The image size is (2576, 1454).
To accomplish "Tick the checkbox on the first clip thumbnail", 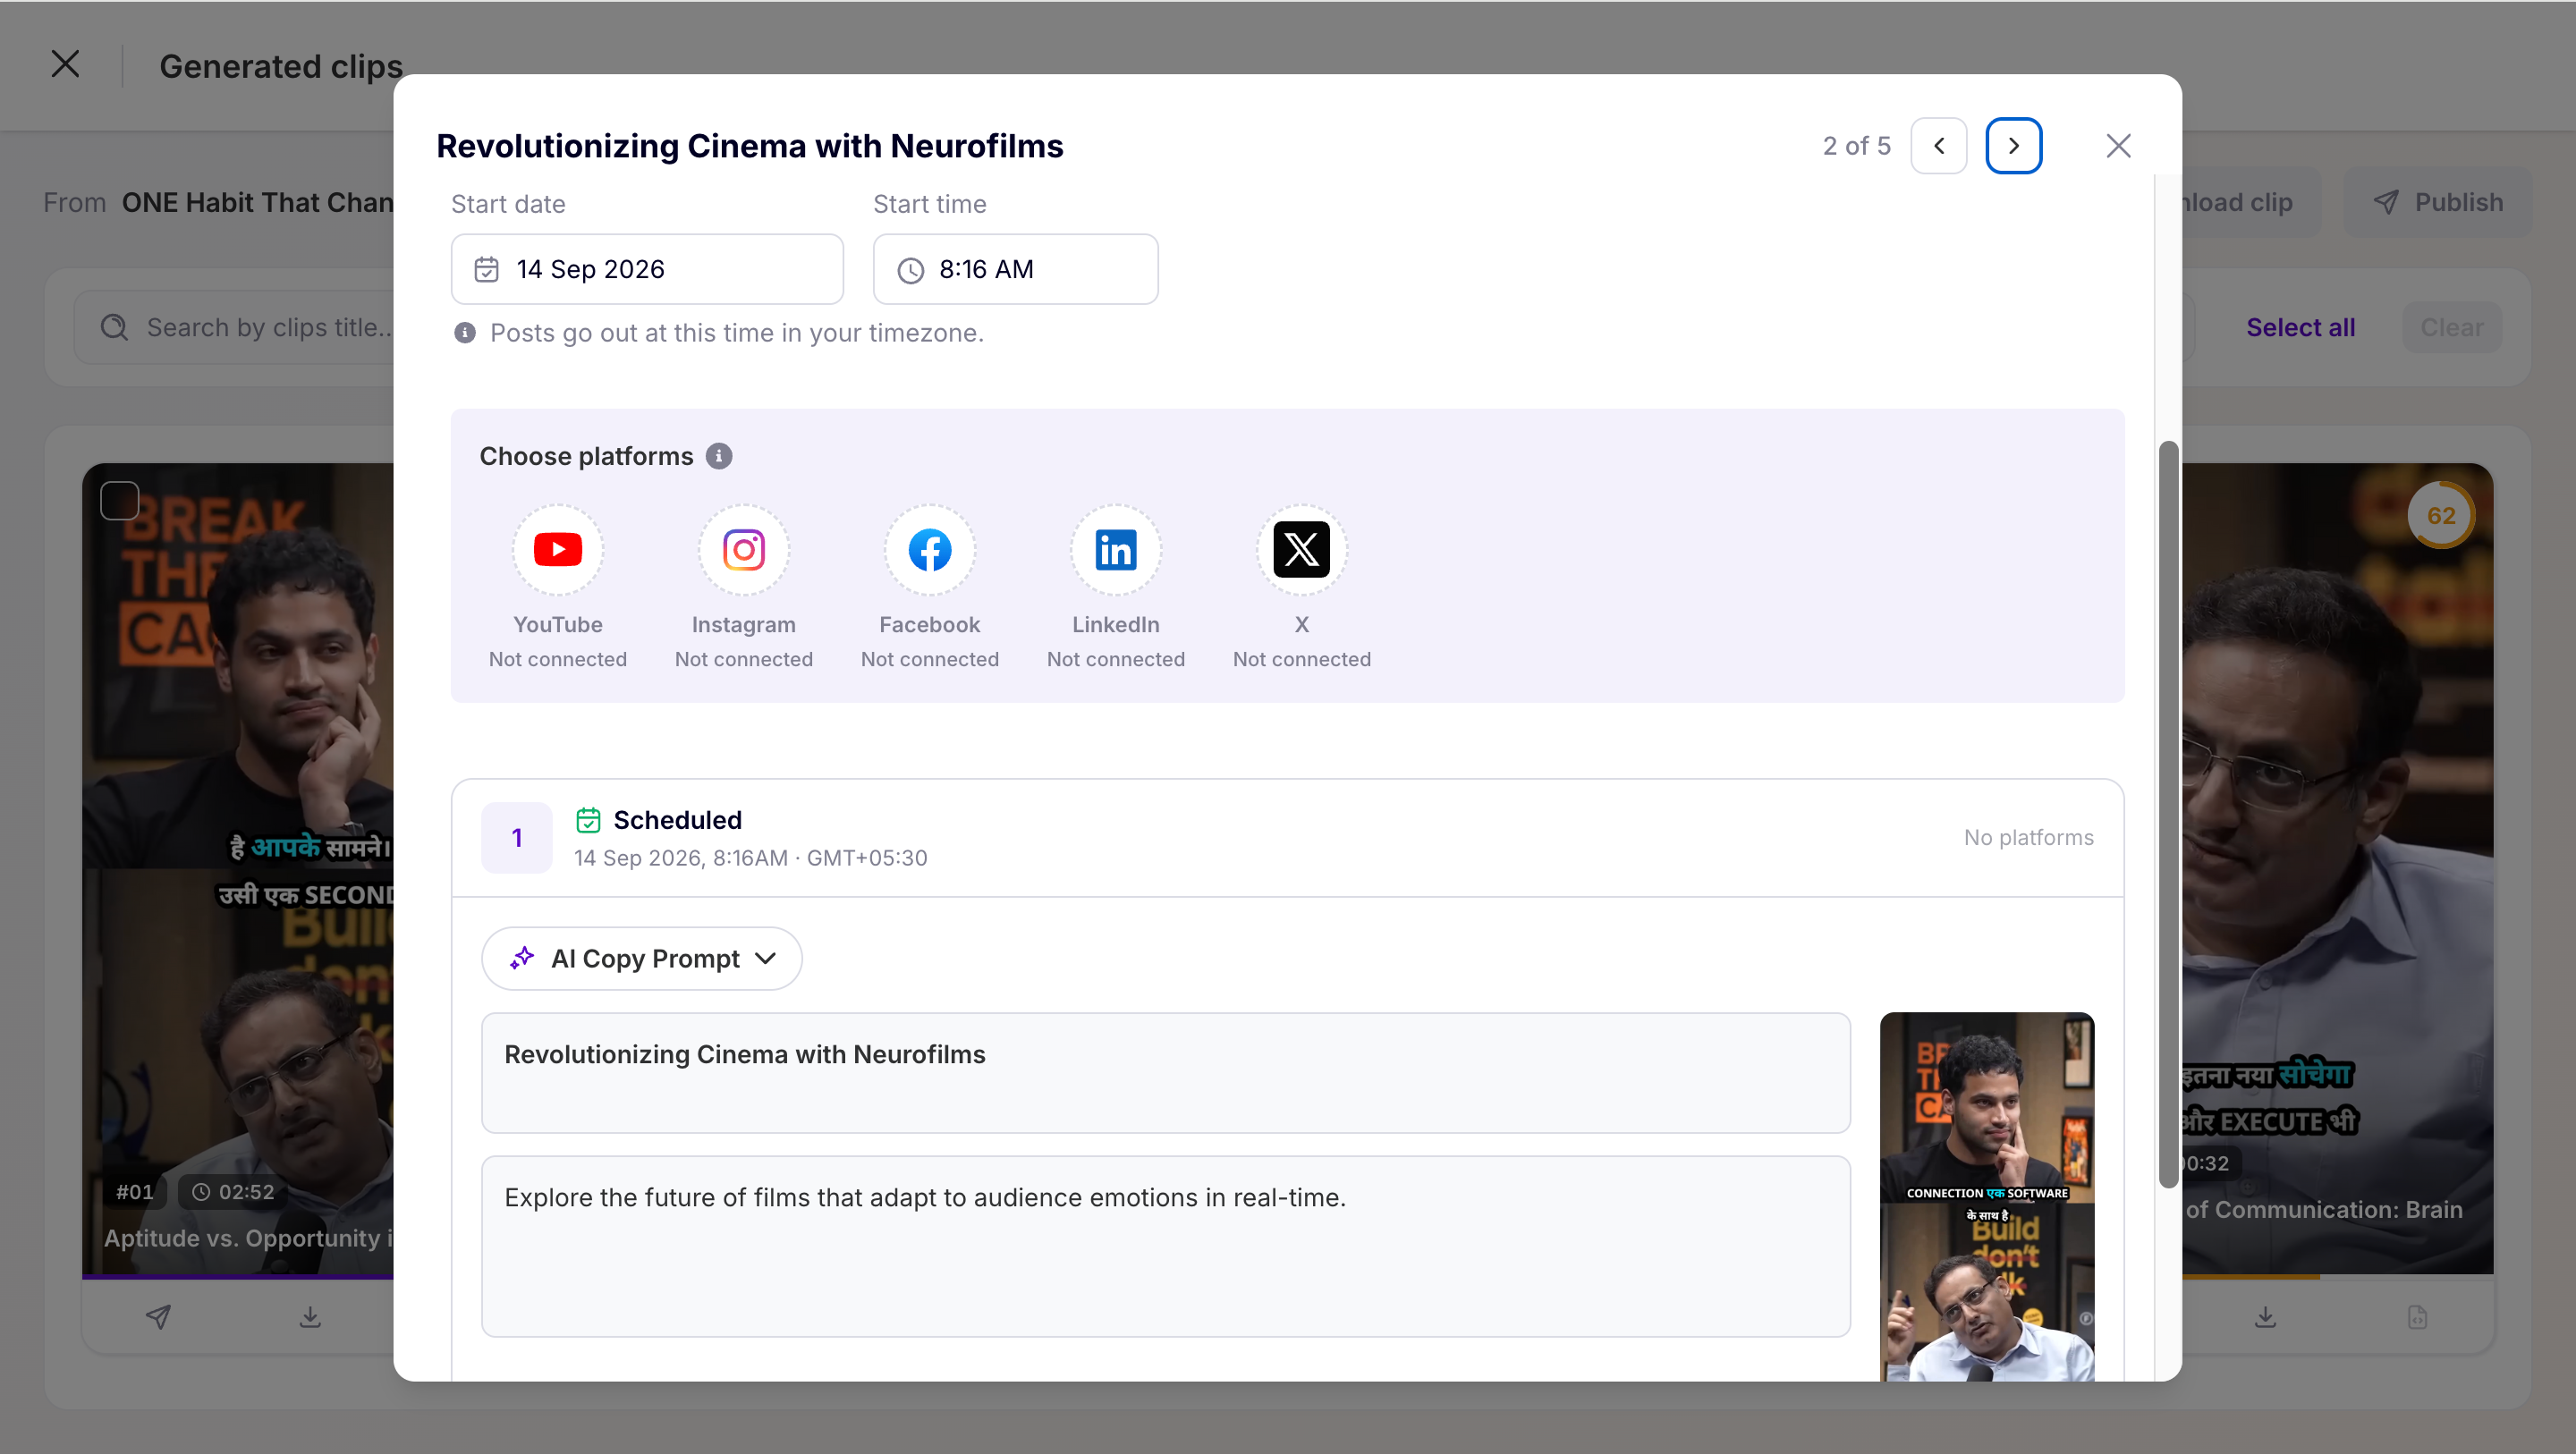I will pyautogui.click(x=120, y=500).
